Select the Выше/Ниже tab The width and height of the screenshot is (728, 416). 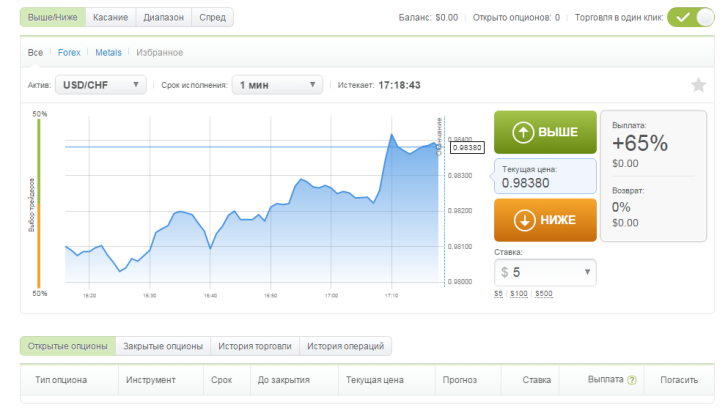click(54, 17)
